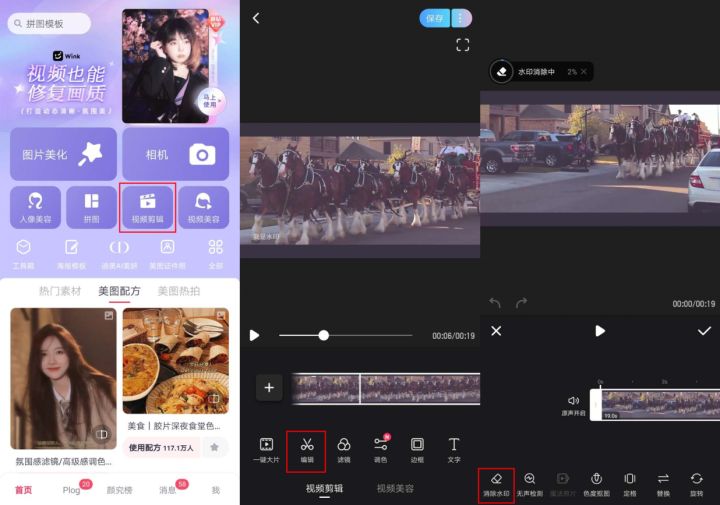720x505 pixels.
Task: Switch to the 美图配方 tab
Action: pos(119,291)
